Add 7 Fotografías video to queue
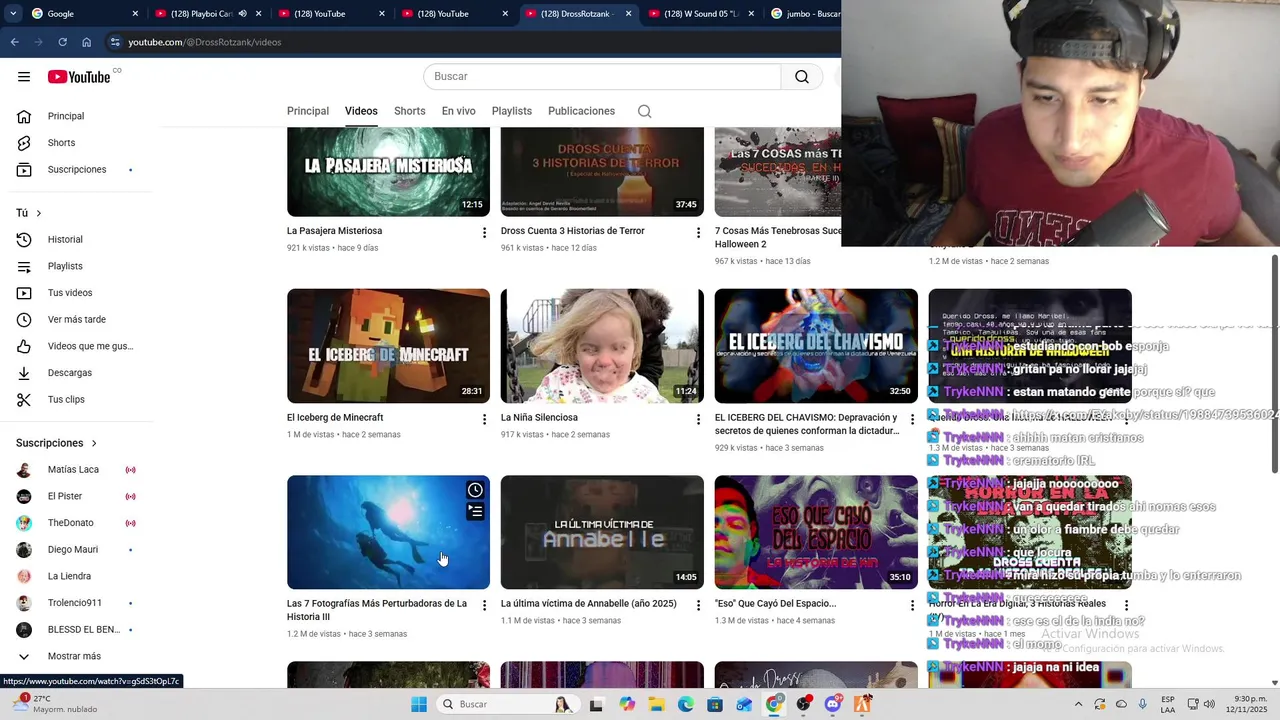The image size is (1280, 720). click(x=475, y=511)
